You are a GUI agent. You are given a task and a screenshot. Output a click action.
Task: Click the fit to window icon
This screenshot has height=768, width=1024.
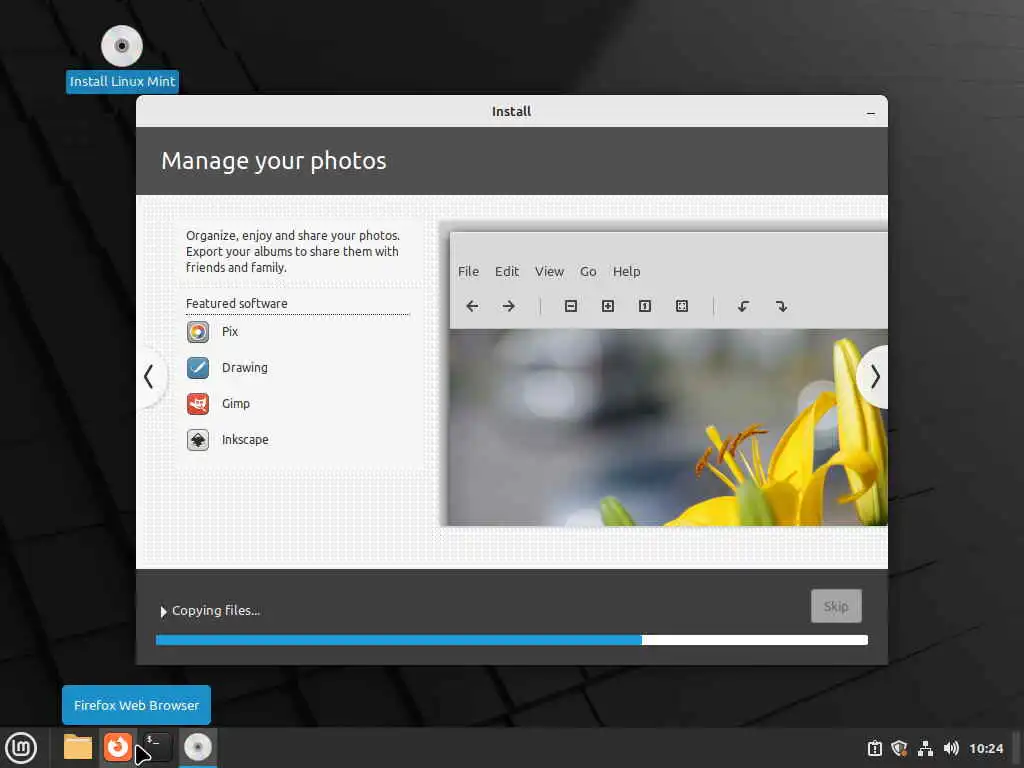point(682,306)
